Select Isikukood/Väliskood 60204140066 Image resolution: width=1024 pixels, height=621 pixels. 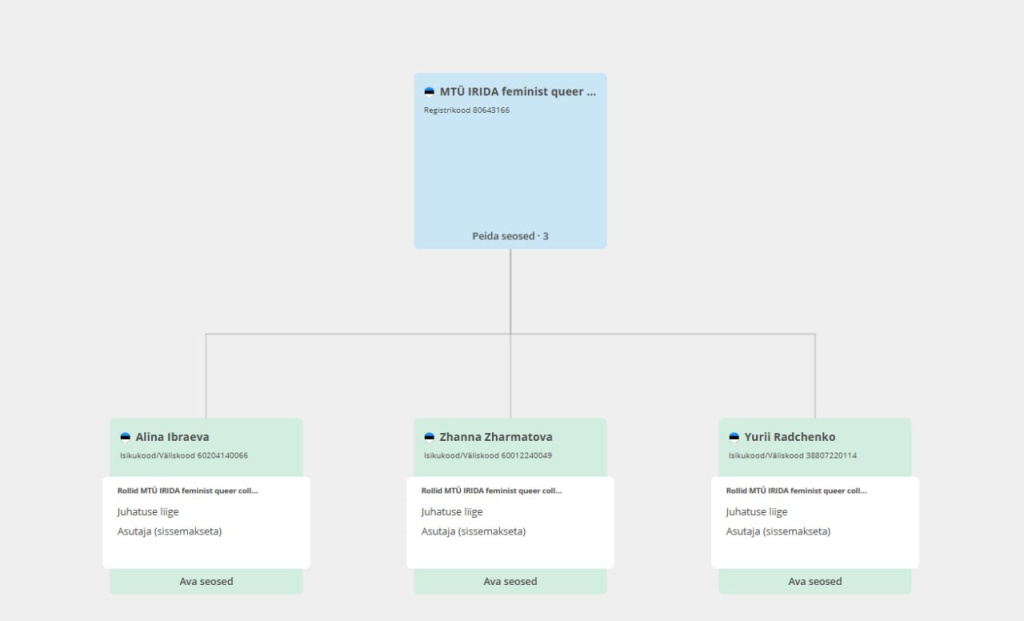[184, 456]
